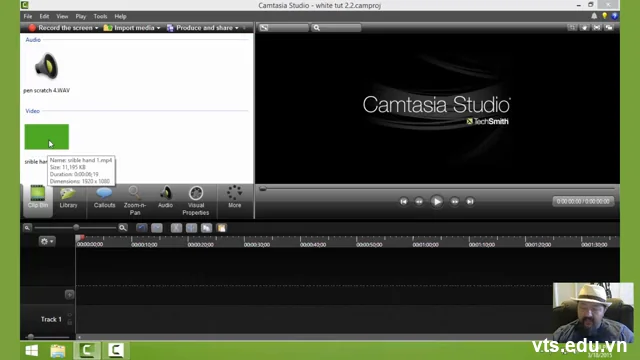Open the Tools menu
Viewport: 640px width, 360px height.
pos(100,16)
